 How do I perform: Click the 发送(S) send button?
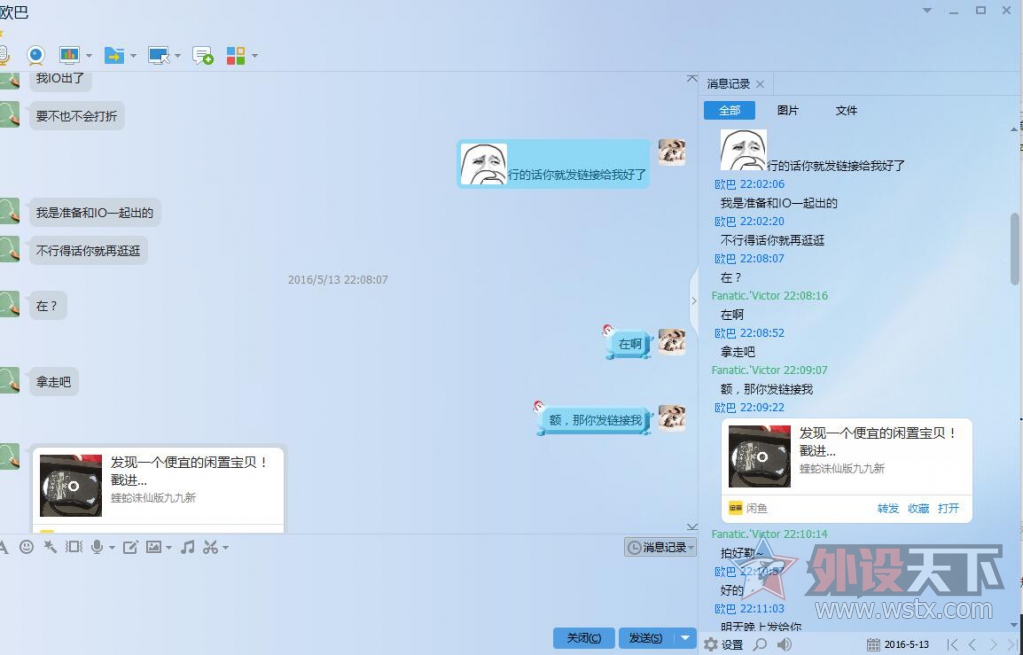coord(646,638)
